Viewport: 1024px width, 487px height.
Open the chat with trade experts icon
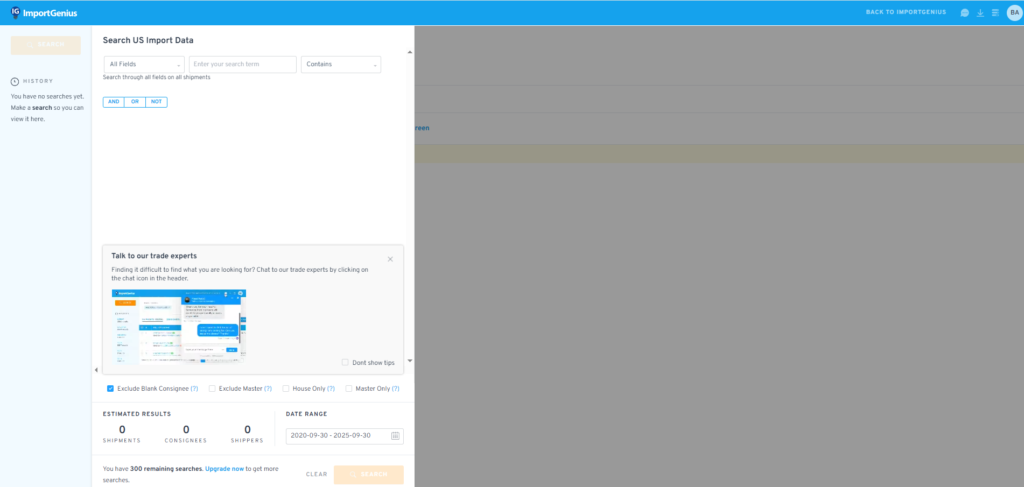coord(964,13)
